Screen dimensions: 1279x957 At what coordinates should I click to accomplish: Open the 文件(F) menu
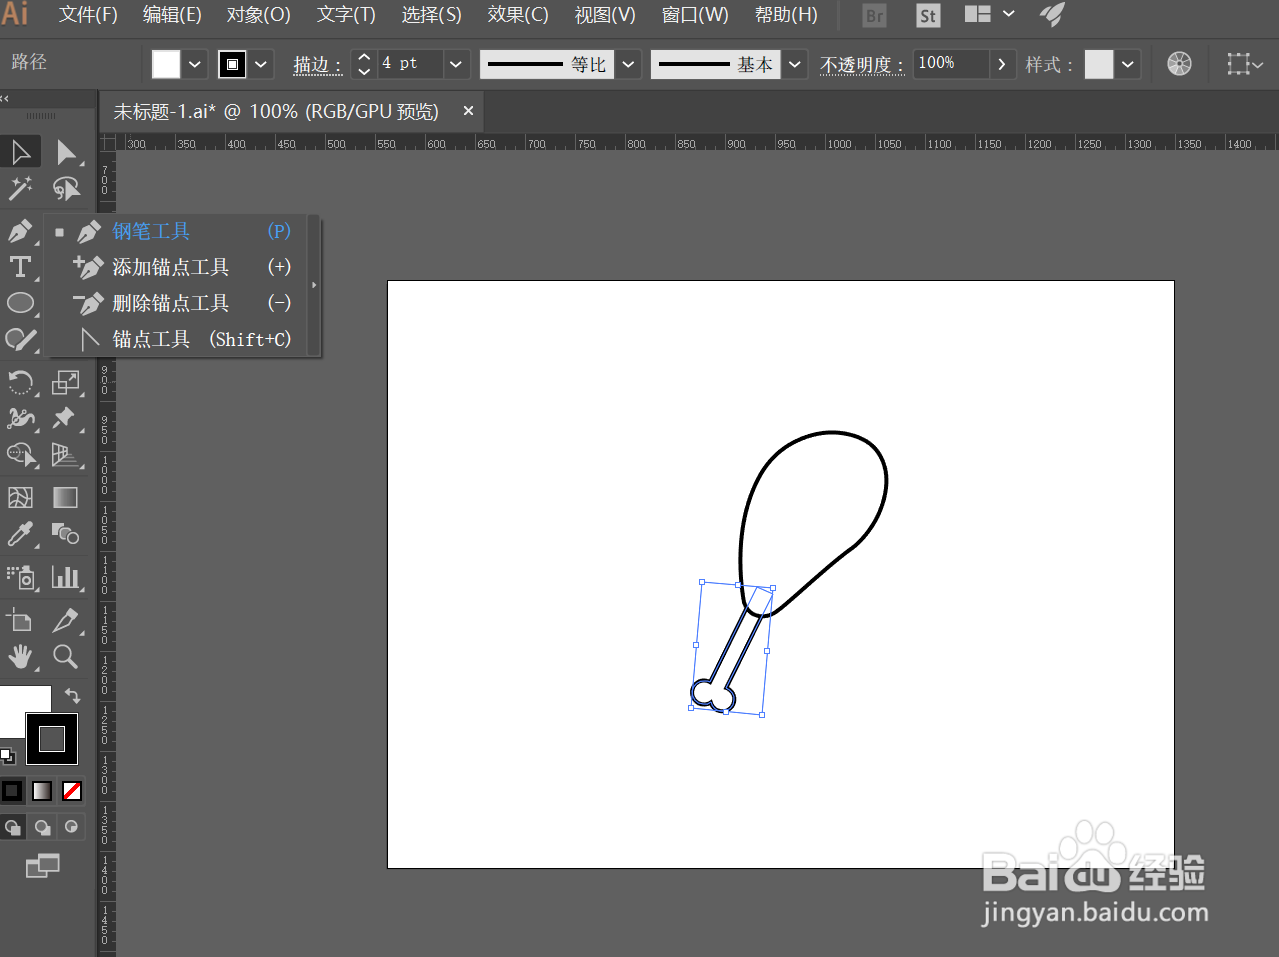pyautogui.click(x=88, y=15)
